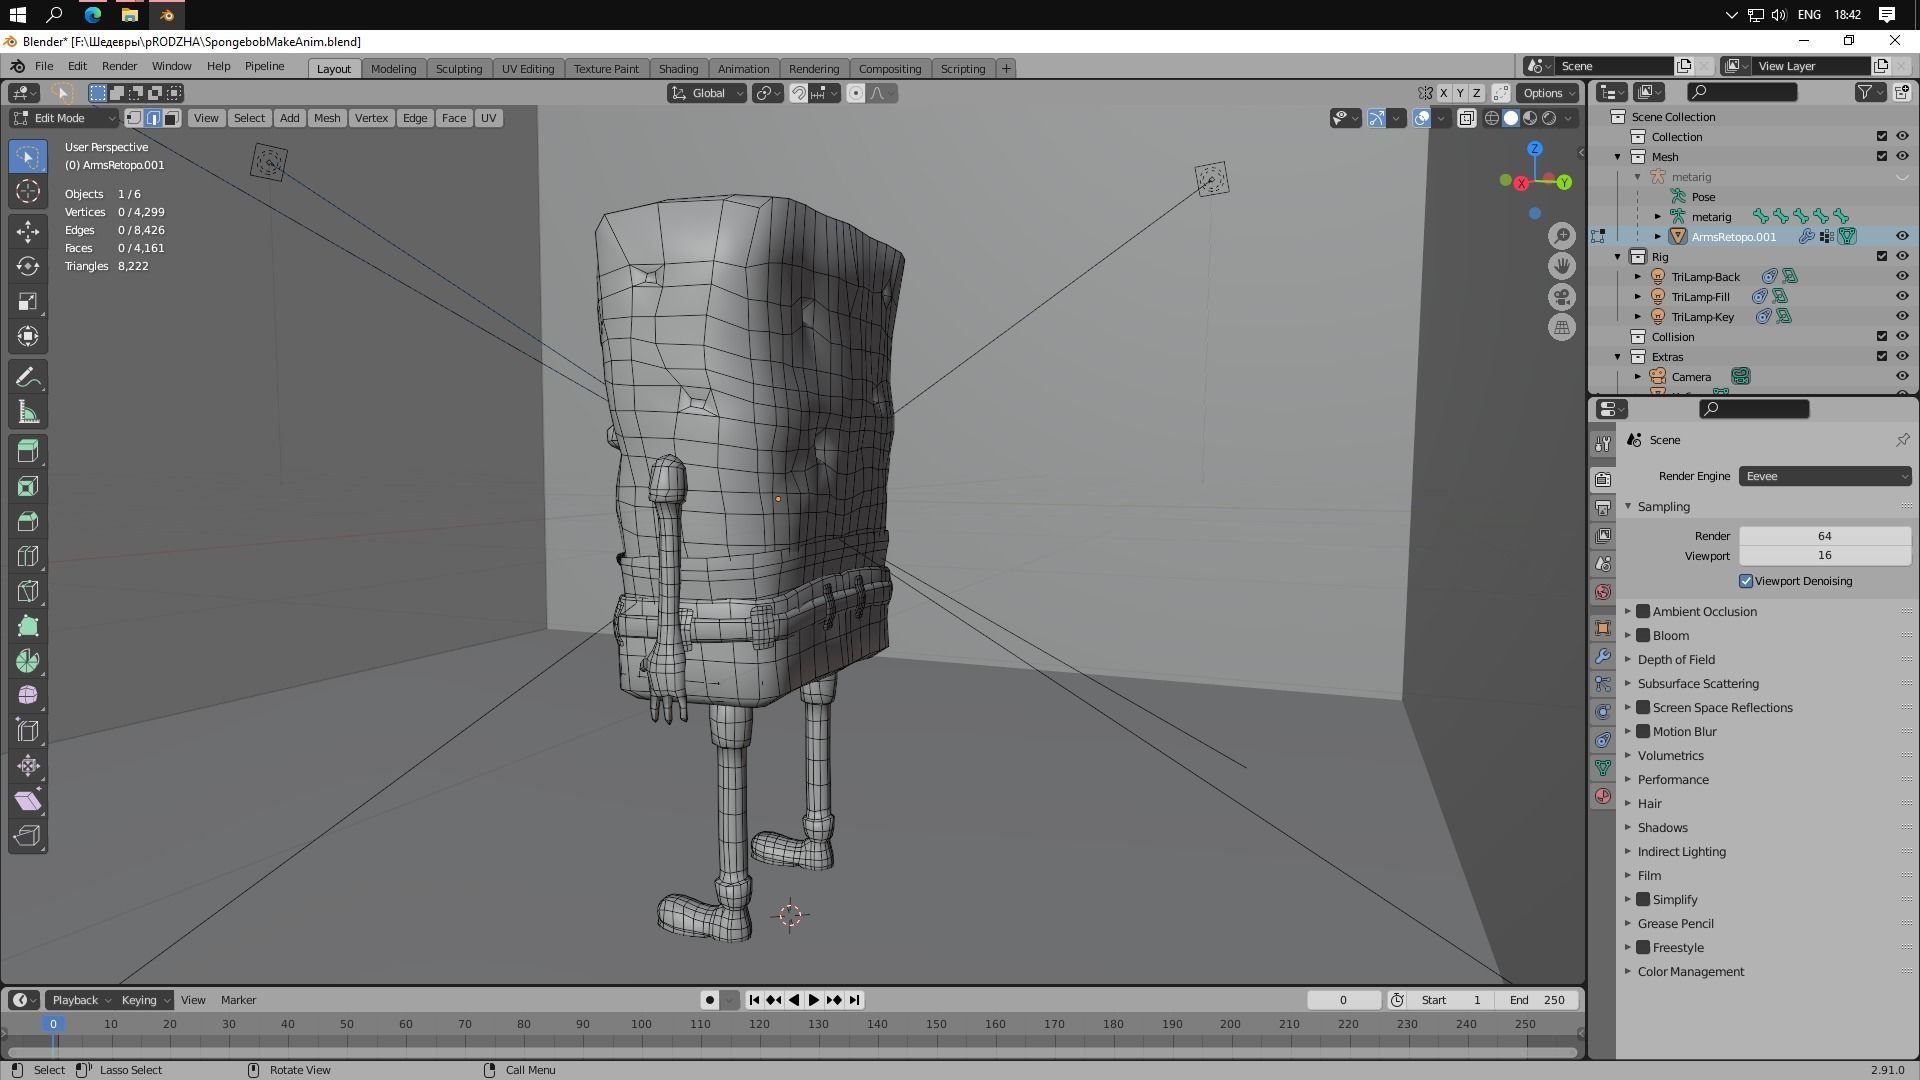Viewport: 1920px width, 1080px height.
Task: Enable Ambient Occlusion checkbox
Action: (1643, 611)
